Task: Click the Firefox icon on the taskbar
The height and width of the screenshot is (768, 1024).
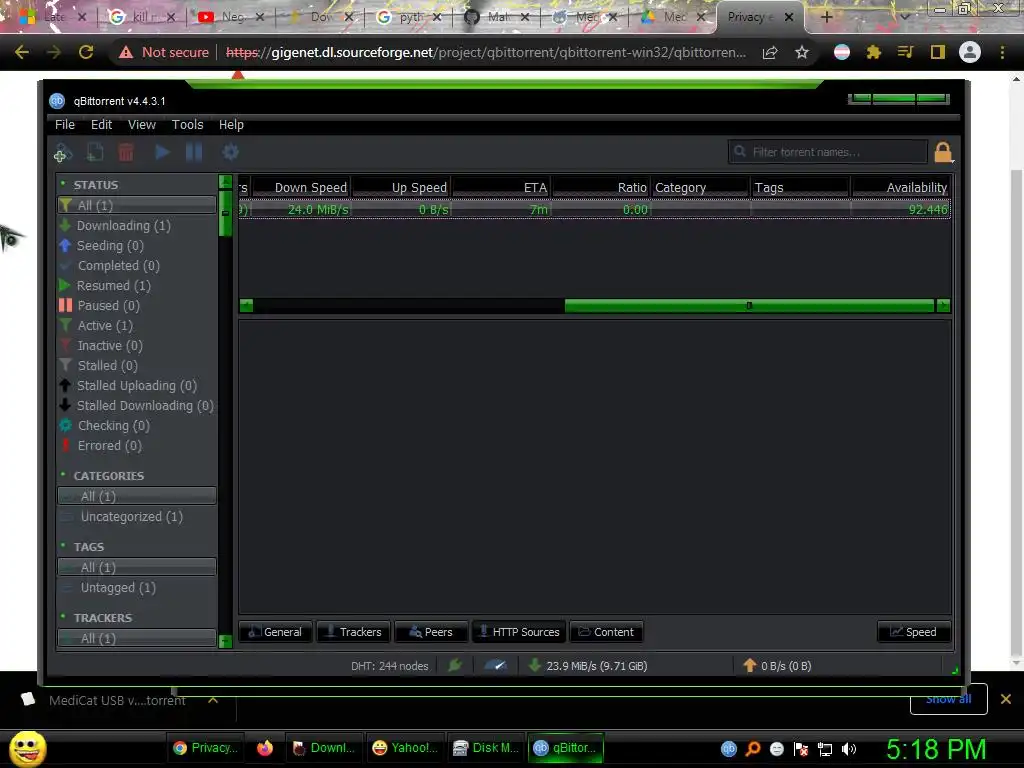Action: pyautogui.click(x=264, y=748)
